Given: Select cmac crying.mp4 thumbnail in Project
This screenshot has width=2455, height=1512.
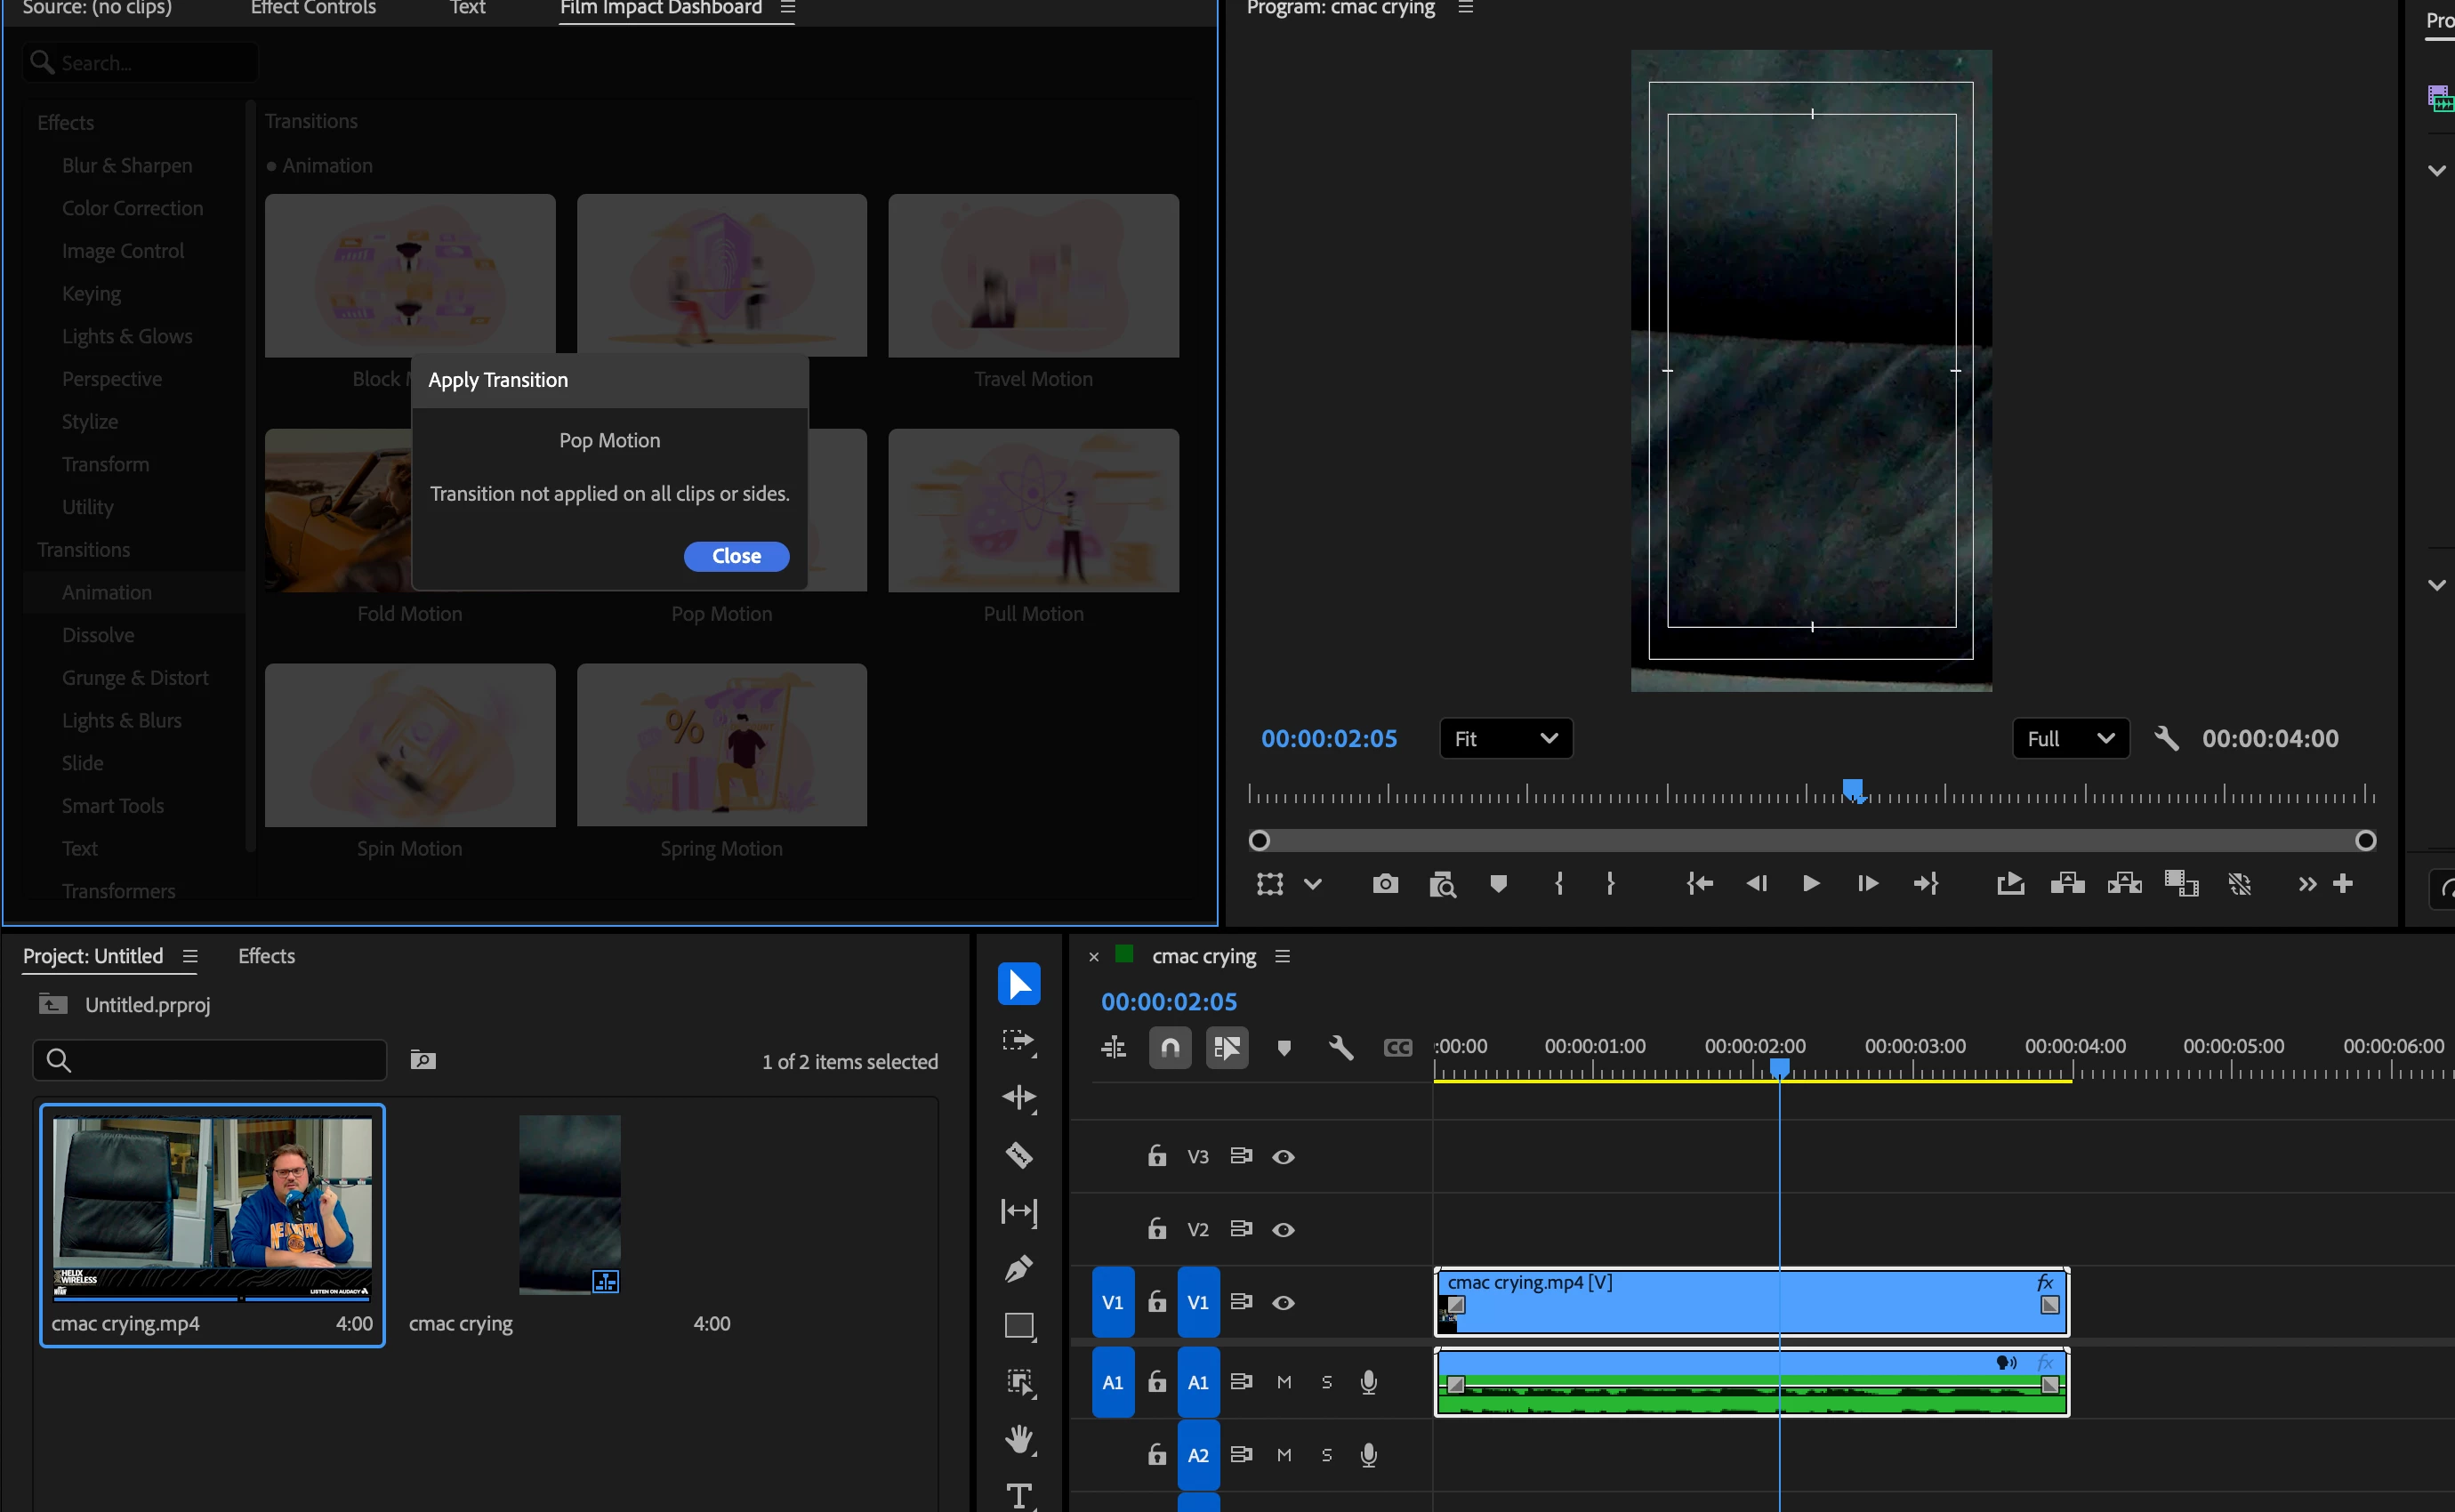Looking at the screenshot, I should (212, 1208).
